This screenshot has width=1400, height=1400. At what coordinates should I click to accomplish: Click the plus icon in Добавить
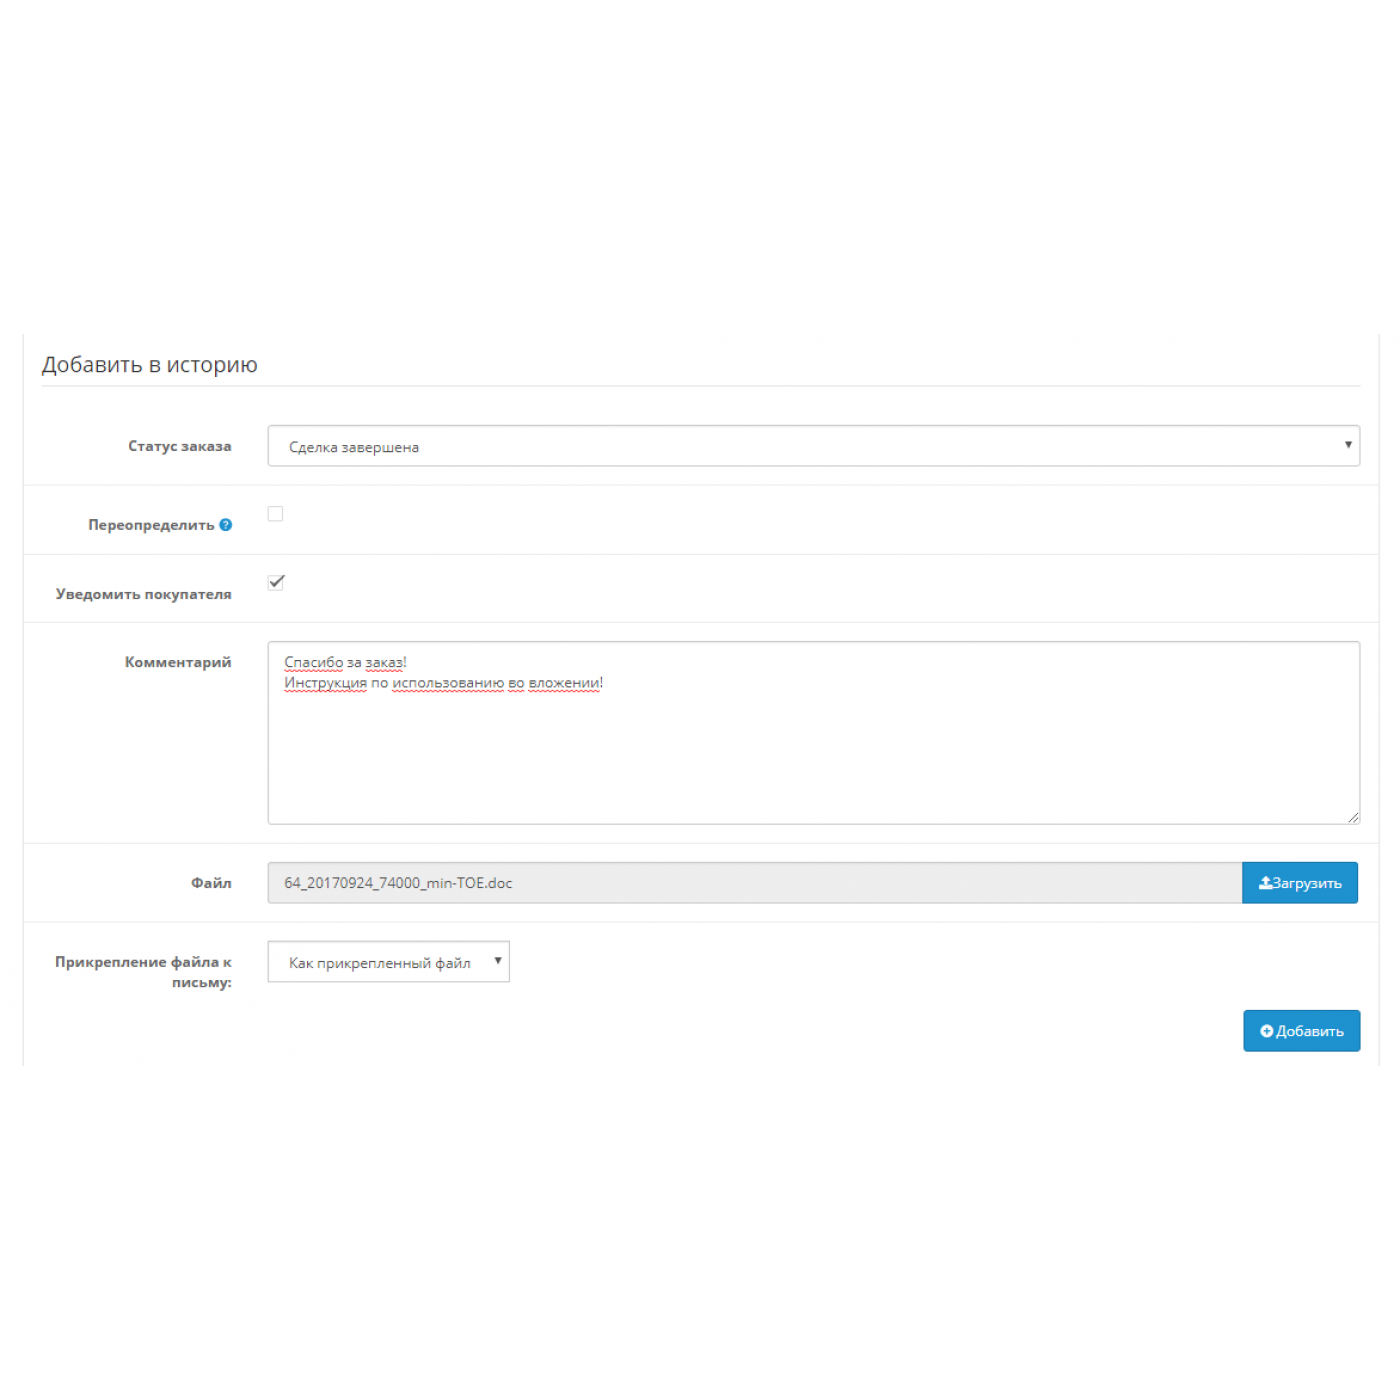(1266, 1031)
